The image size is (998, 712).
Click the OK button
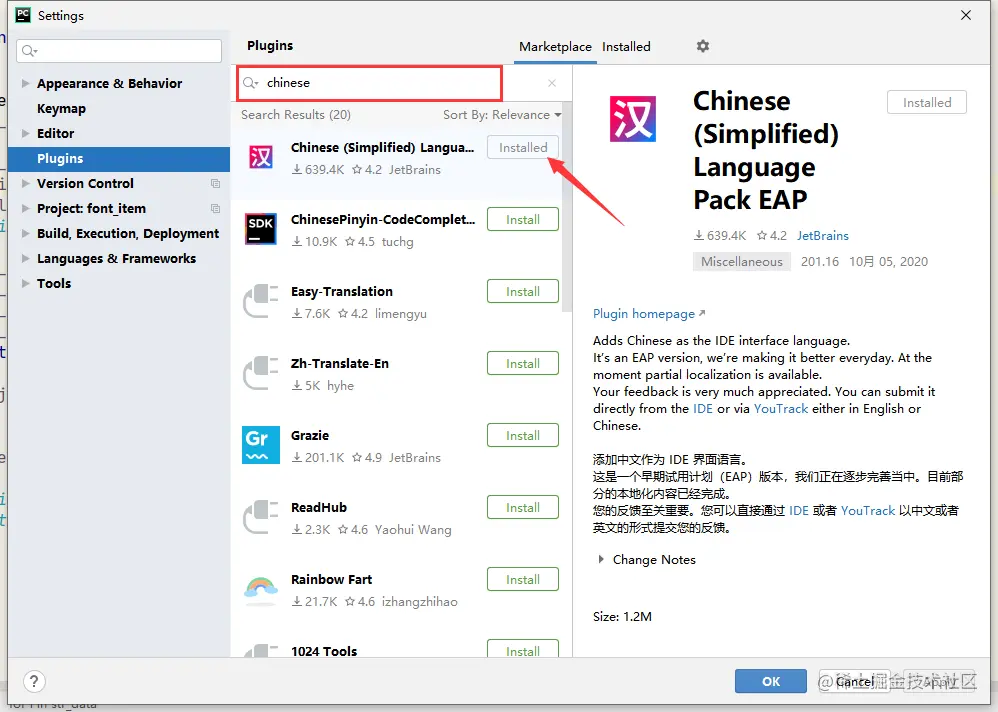[x=771, y=681]
